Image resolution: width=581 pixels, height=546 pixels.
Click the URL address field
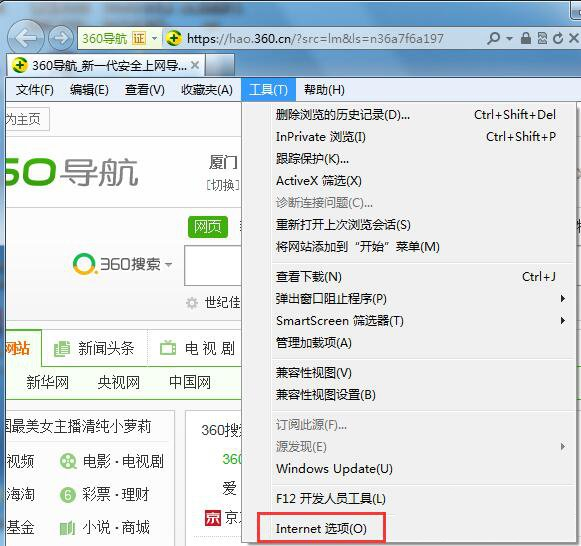pos(315,39)
